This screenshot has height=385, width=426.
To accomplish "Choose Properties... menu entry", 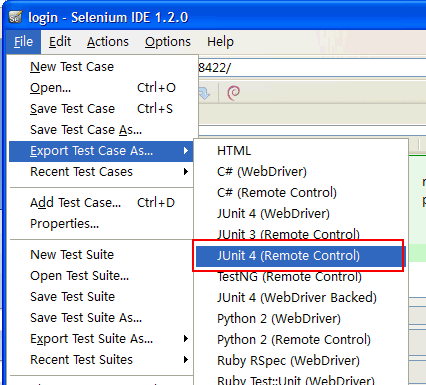I will [x=65, y=224].
